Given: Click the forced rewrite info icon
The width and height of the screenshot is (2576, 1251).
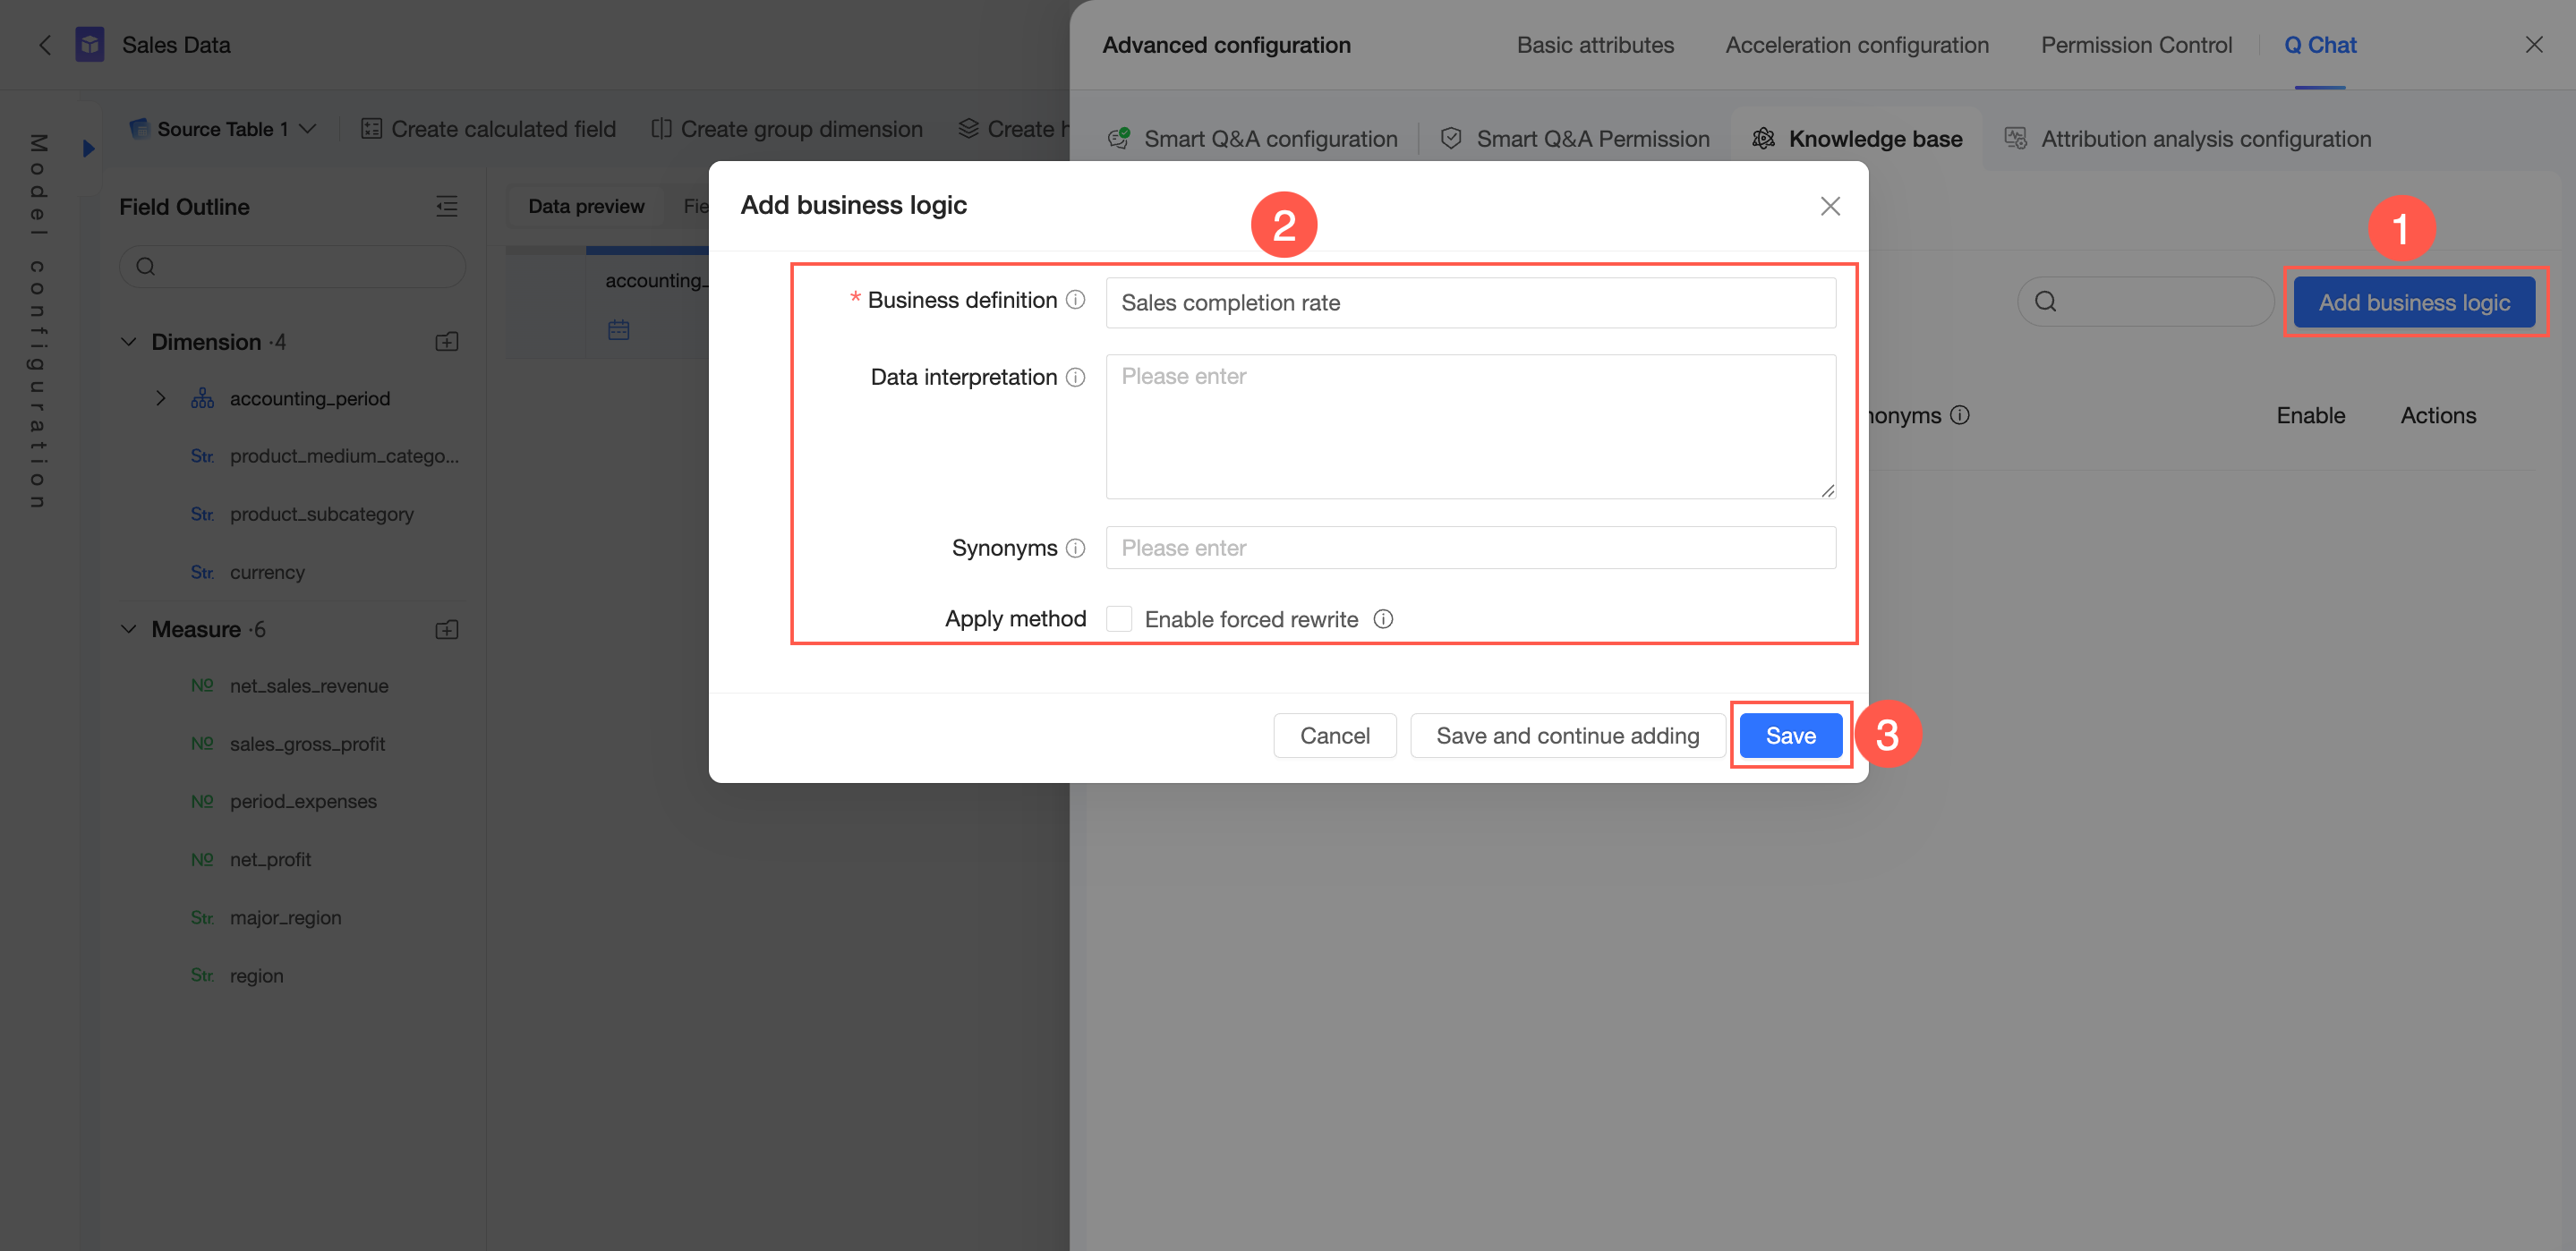Looking at the screenshot, I should [x=1383, y=619].
